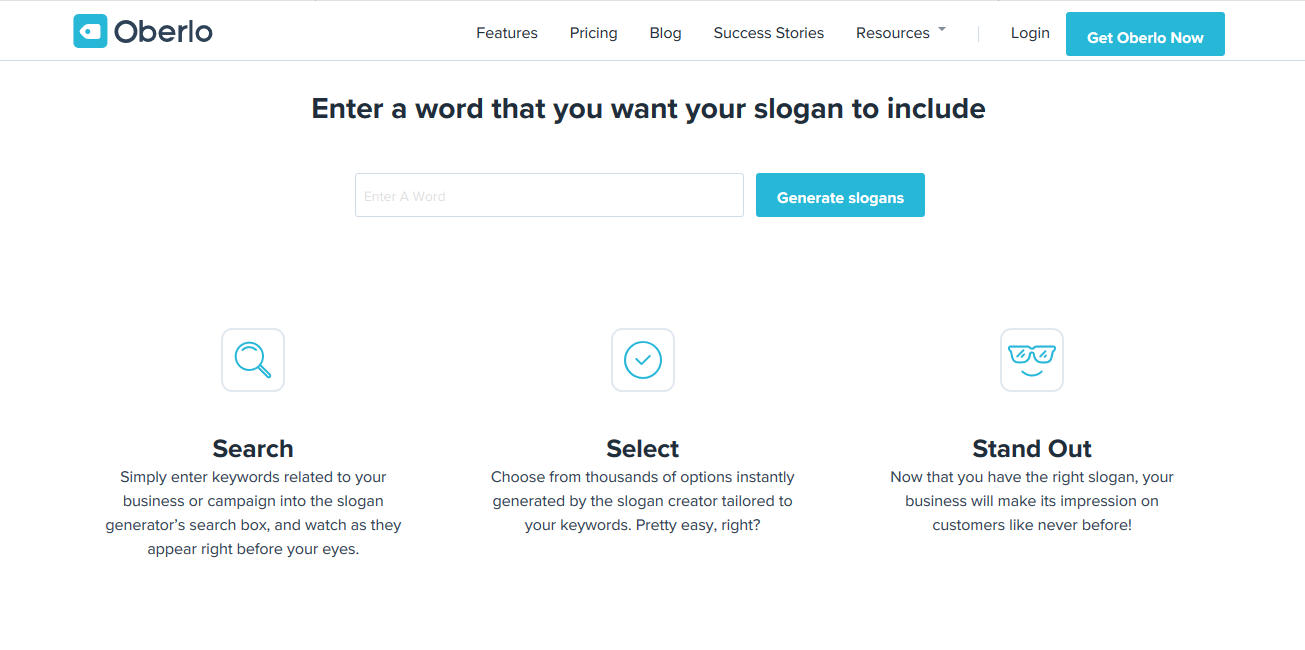Open the Blog link
Screen dimensions: 1305x650
point(665,33)
